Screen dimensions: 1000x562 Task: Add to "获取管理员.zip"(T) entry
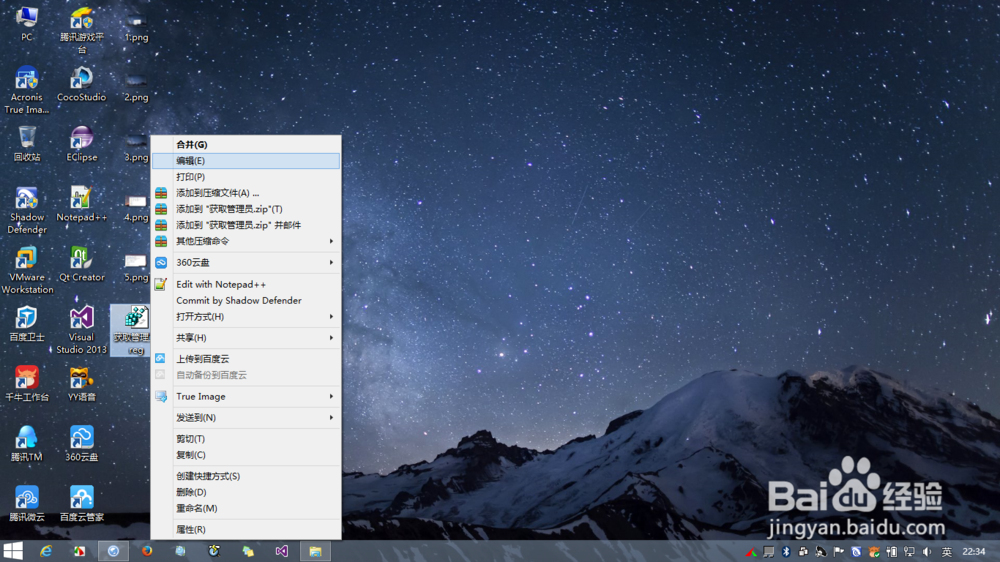click(x=246, y=209)
